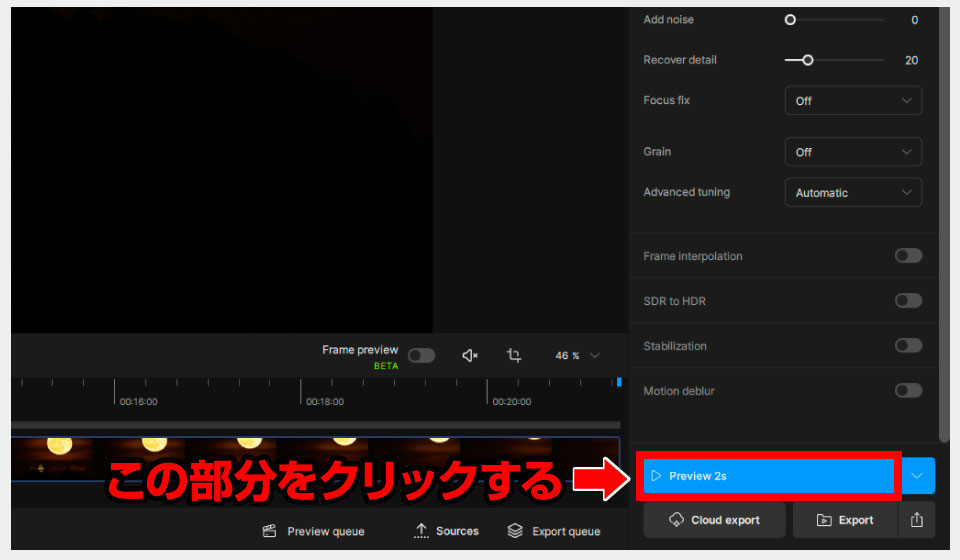
Task: Open the Focus fix dropdown
Action: 853,101
